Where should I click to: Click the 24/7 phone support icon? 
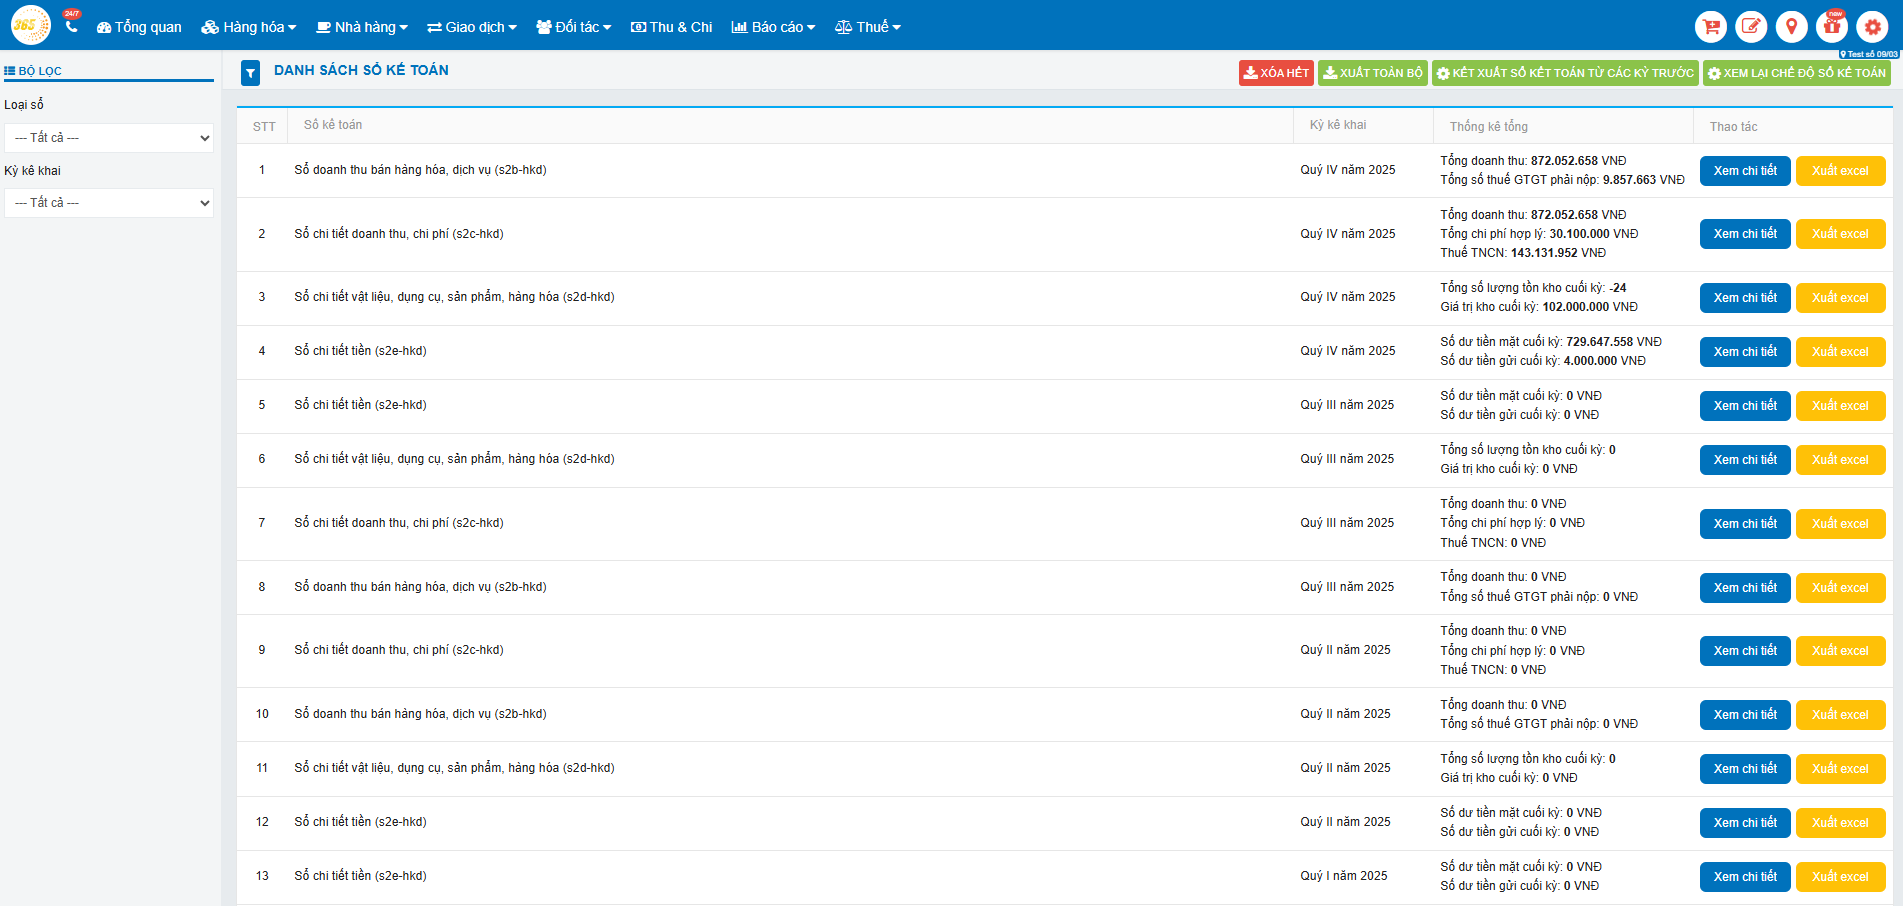coord(71,26)
